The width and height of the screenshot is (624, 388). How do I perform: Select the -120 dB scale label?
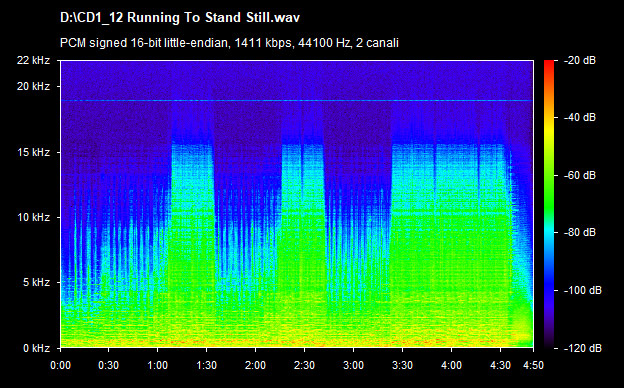point(583,348)
